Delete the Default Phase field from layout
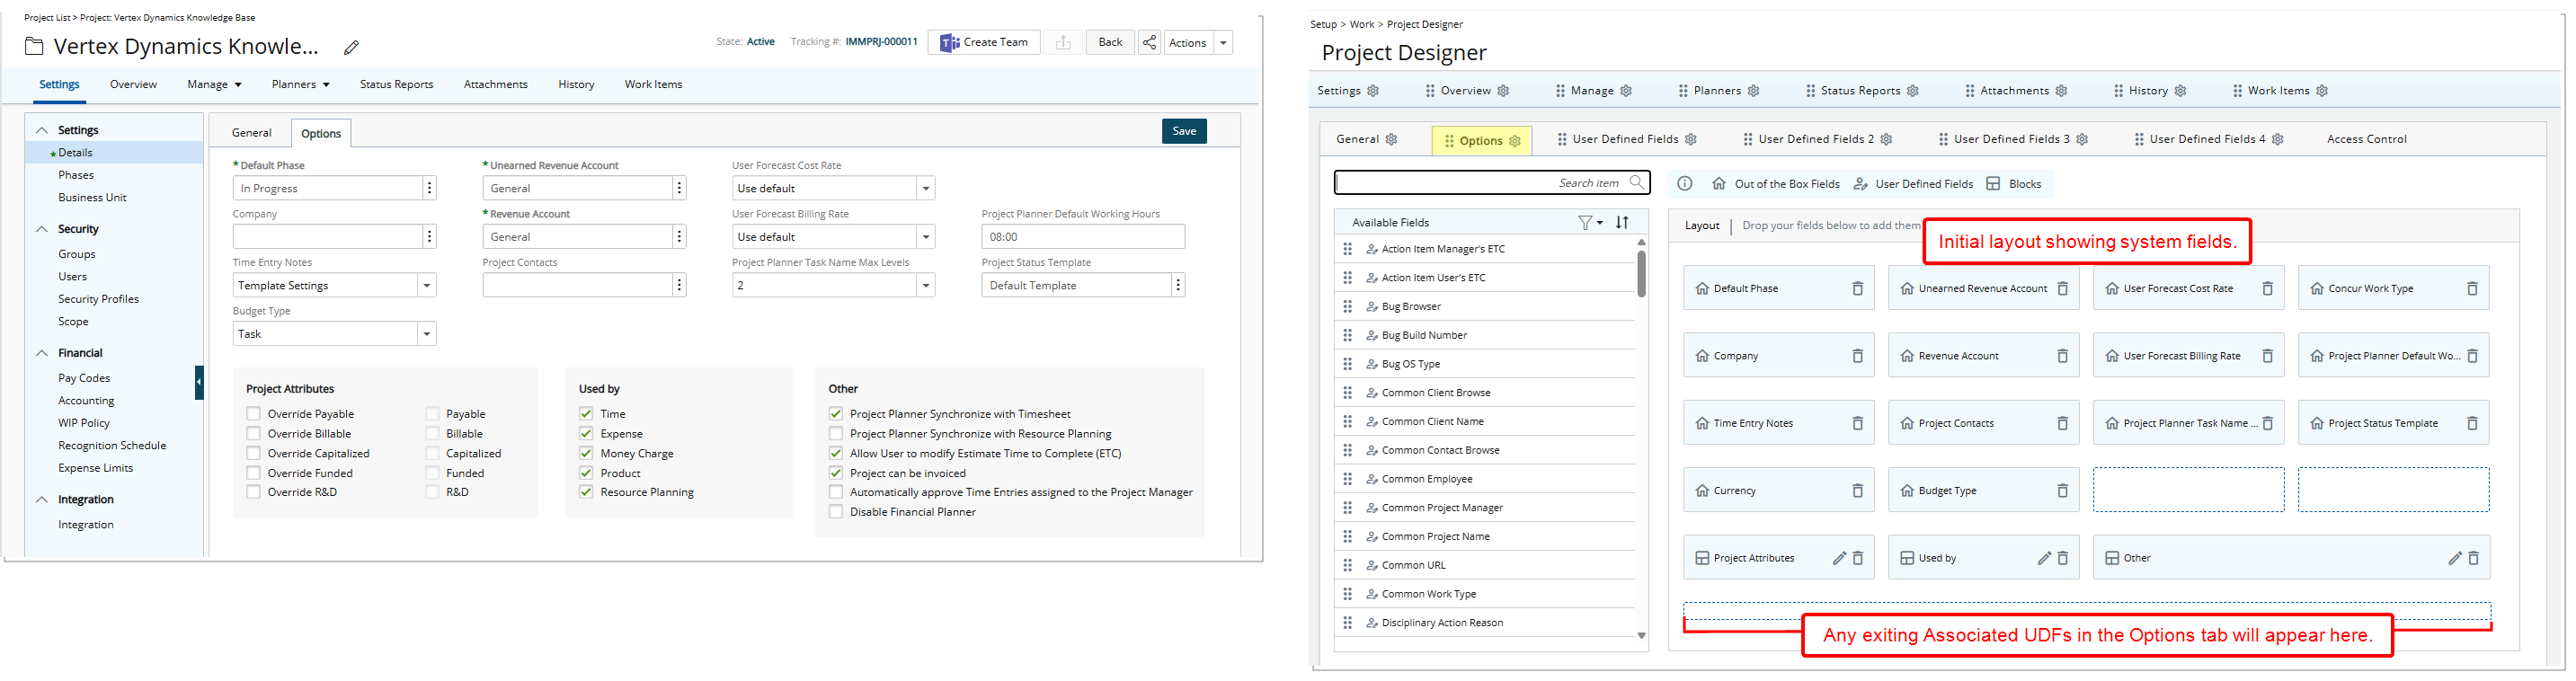 point(1857,289)
